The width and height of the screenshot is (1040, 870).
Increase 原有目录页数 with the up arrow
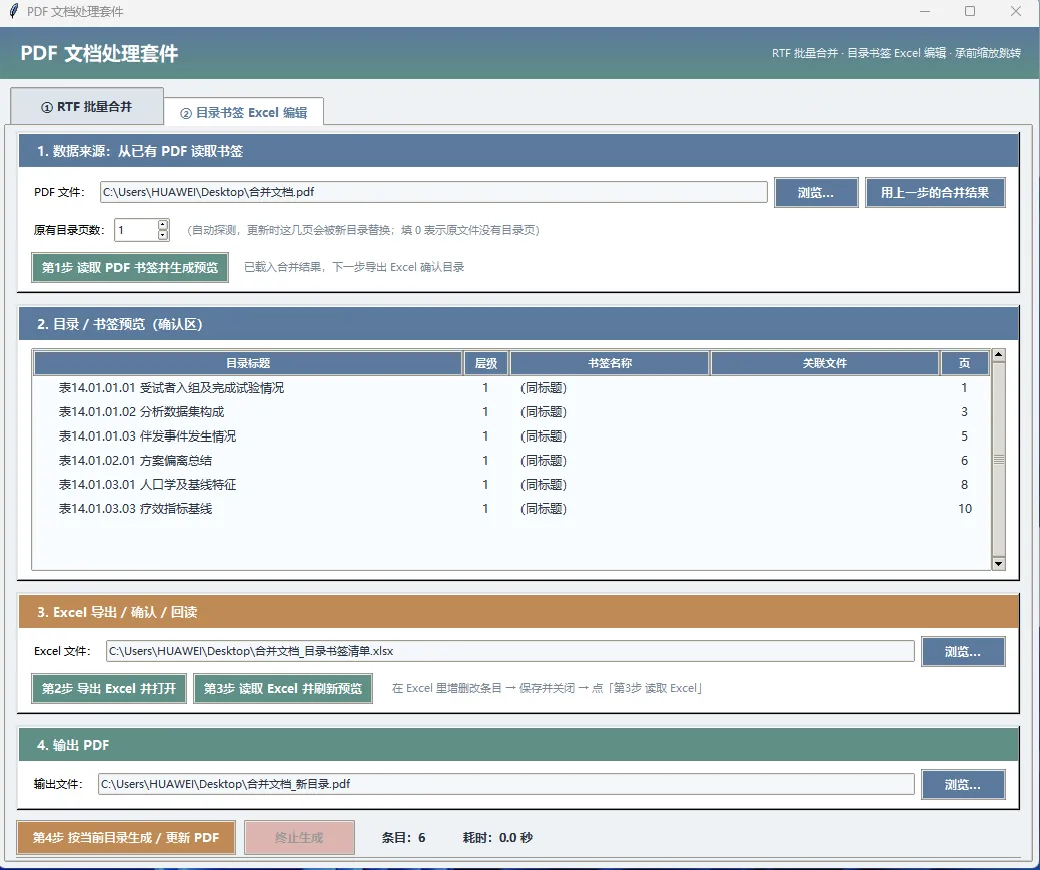coord(163,225)
